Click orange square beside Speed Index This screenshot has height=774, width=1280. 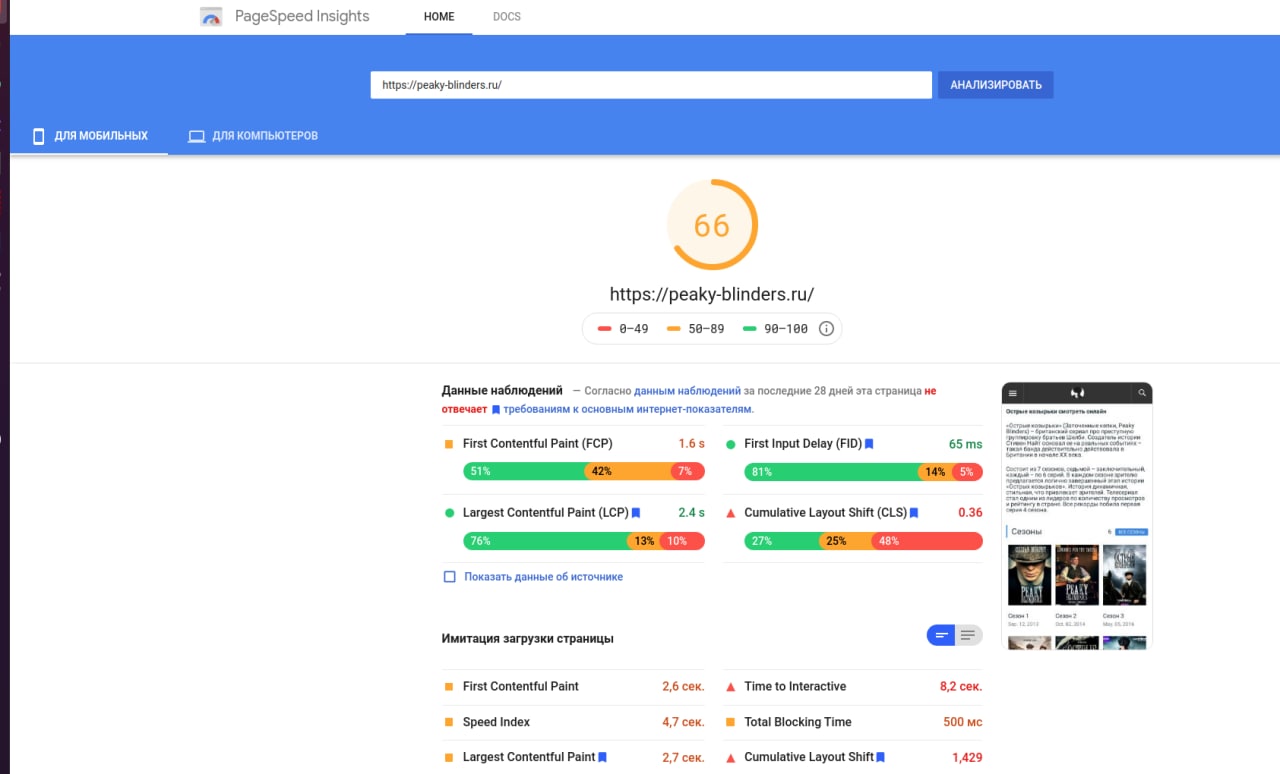[x=449, y=722]
